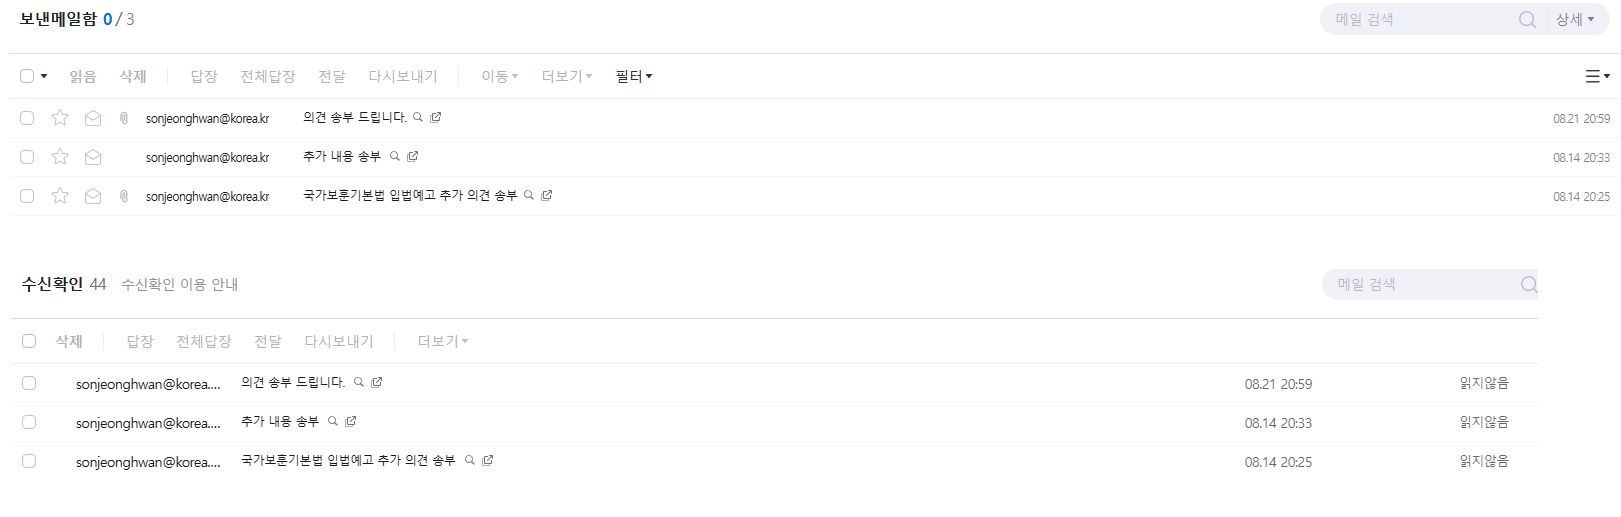Check the box for '의견 송부 드립니다.' sent mail
The height and width of the screenshot is (517, 1621).
tap(27, 118)
